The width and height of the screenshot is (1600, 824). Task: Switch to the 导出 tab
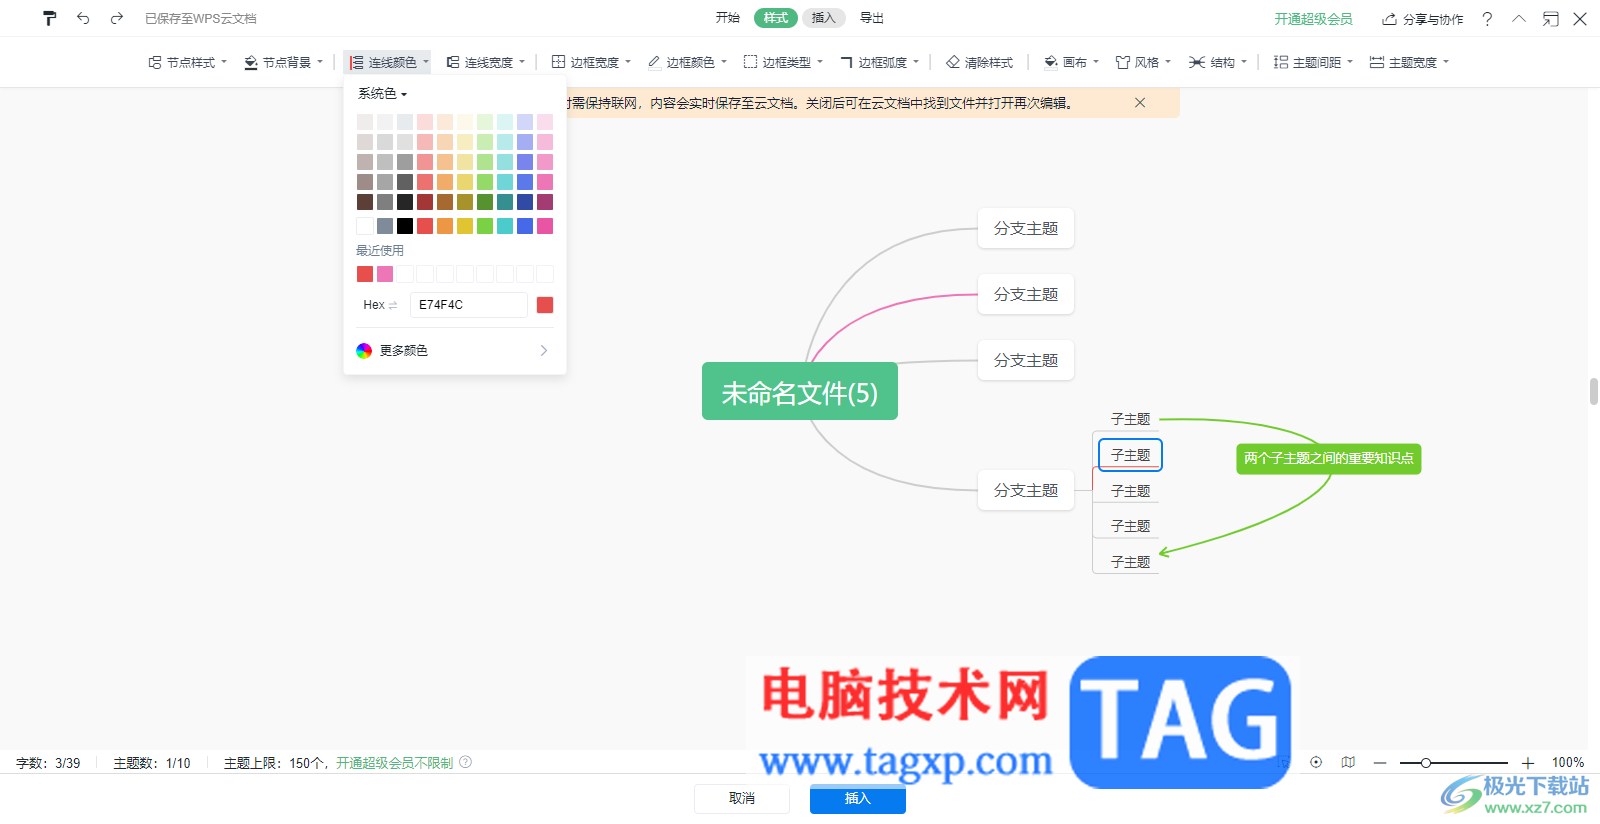pyautogui.click(x=872, y=18)
